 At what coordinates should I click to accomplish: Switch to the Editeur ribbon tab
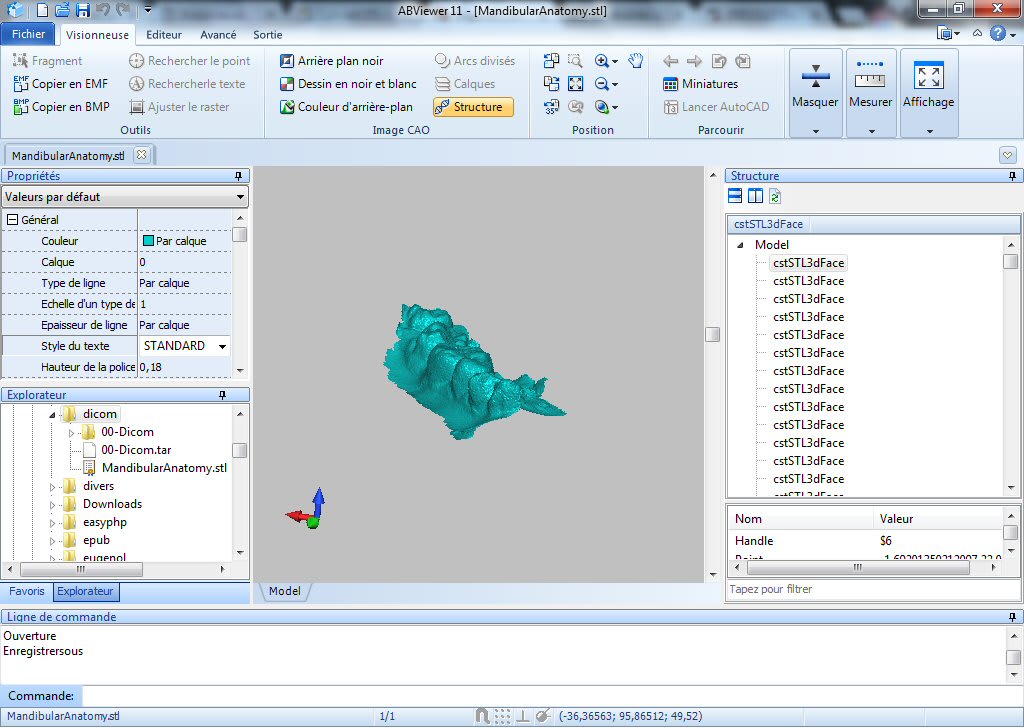pyautogui.click(x=164, y=34)
